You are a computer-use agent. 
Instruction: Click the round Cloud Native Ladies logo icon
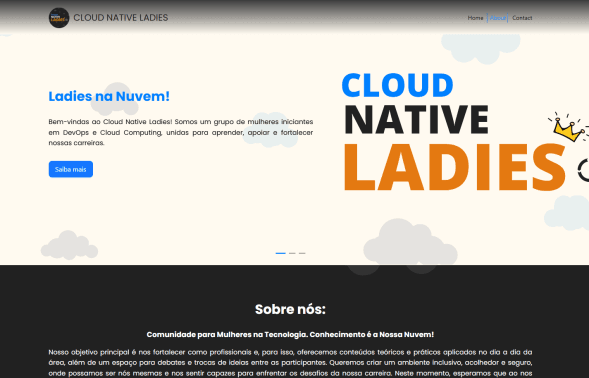pyautogui.click(x=59, y=18)
